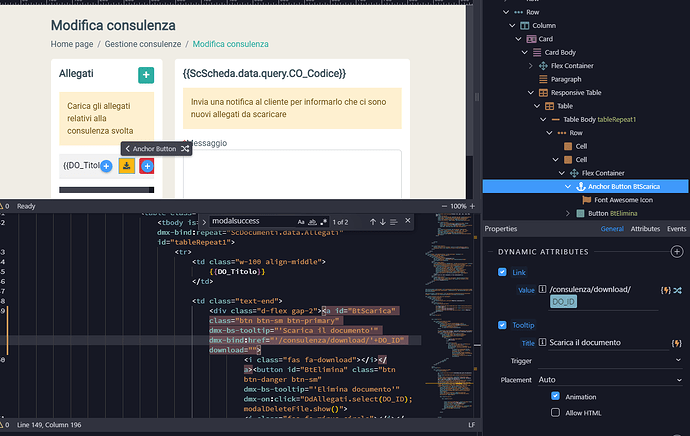Enable the Allow HTML checkbox
The height and width of the screenshot is (436, 690).
tap(555, 412)
